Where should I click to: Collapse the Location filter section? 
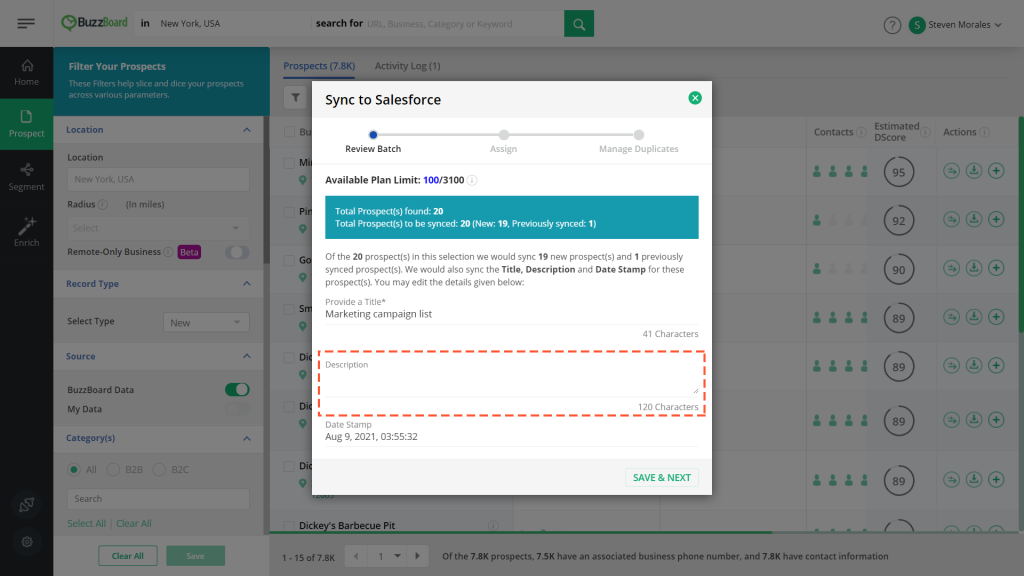tap(247, 130)
